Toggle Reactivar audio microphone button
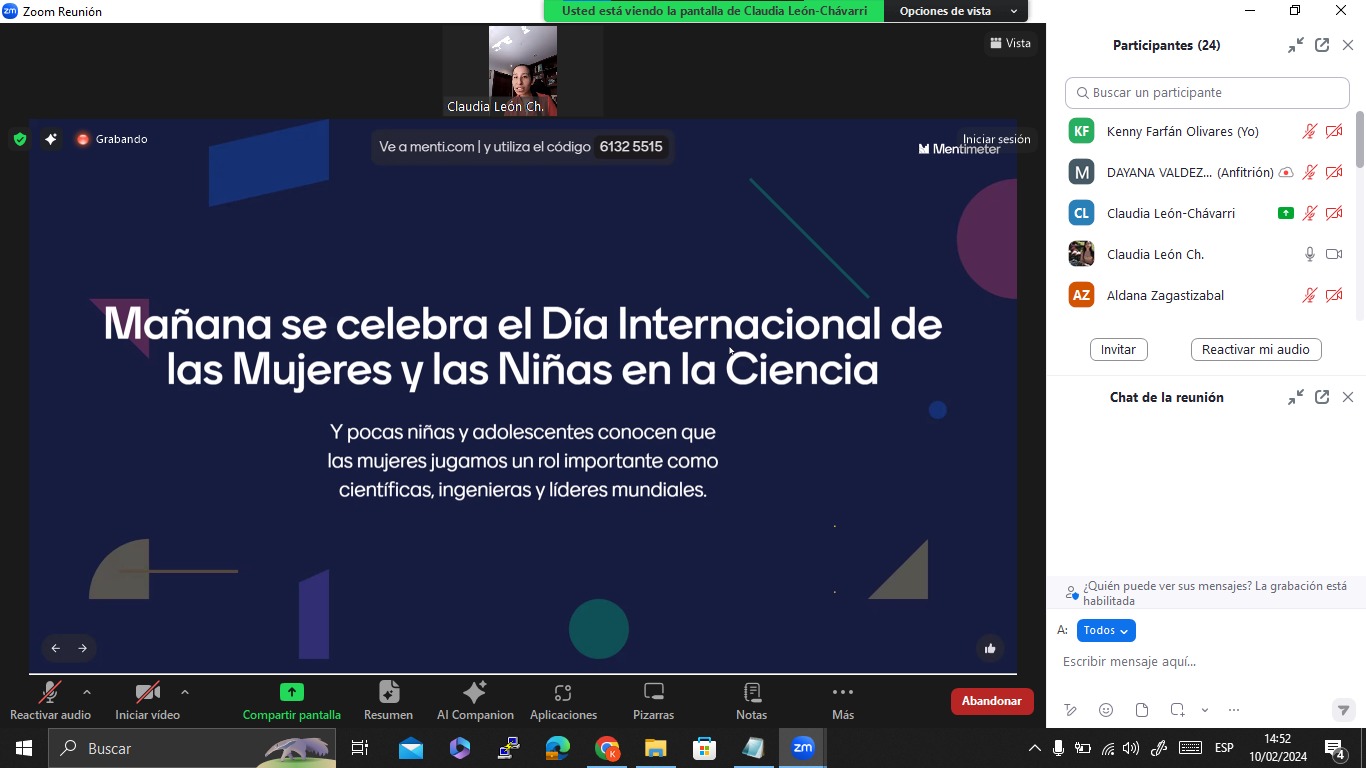This screenshot has height=768, width=1366. (x=49, y=693)
